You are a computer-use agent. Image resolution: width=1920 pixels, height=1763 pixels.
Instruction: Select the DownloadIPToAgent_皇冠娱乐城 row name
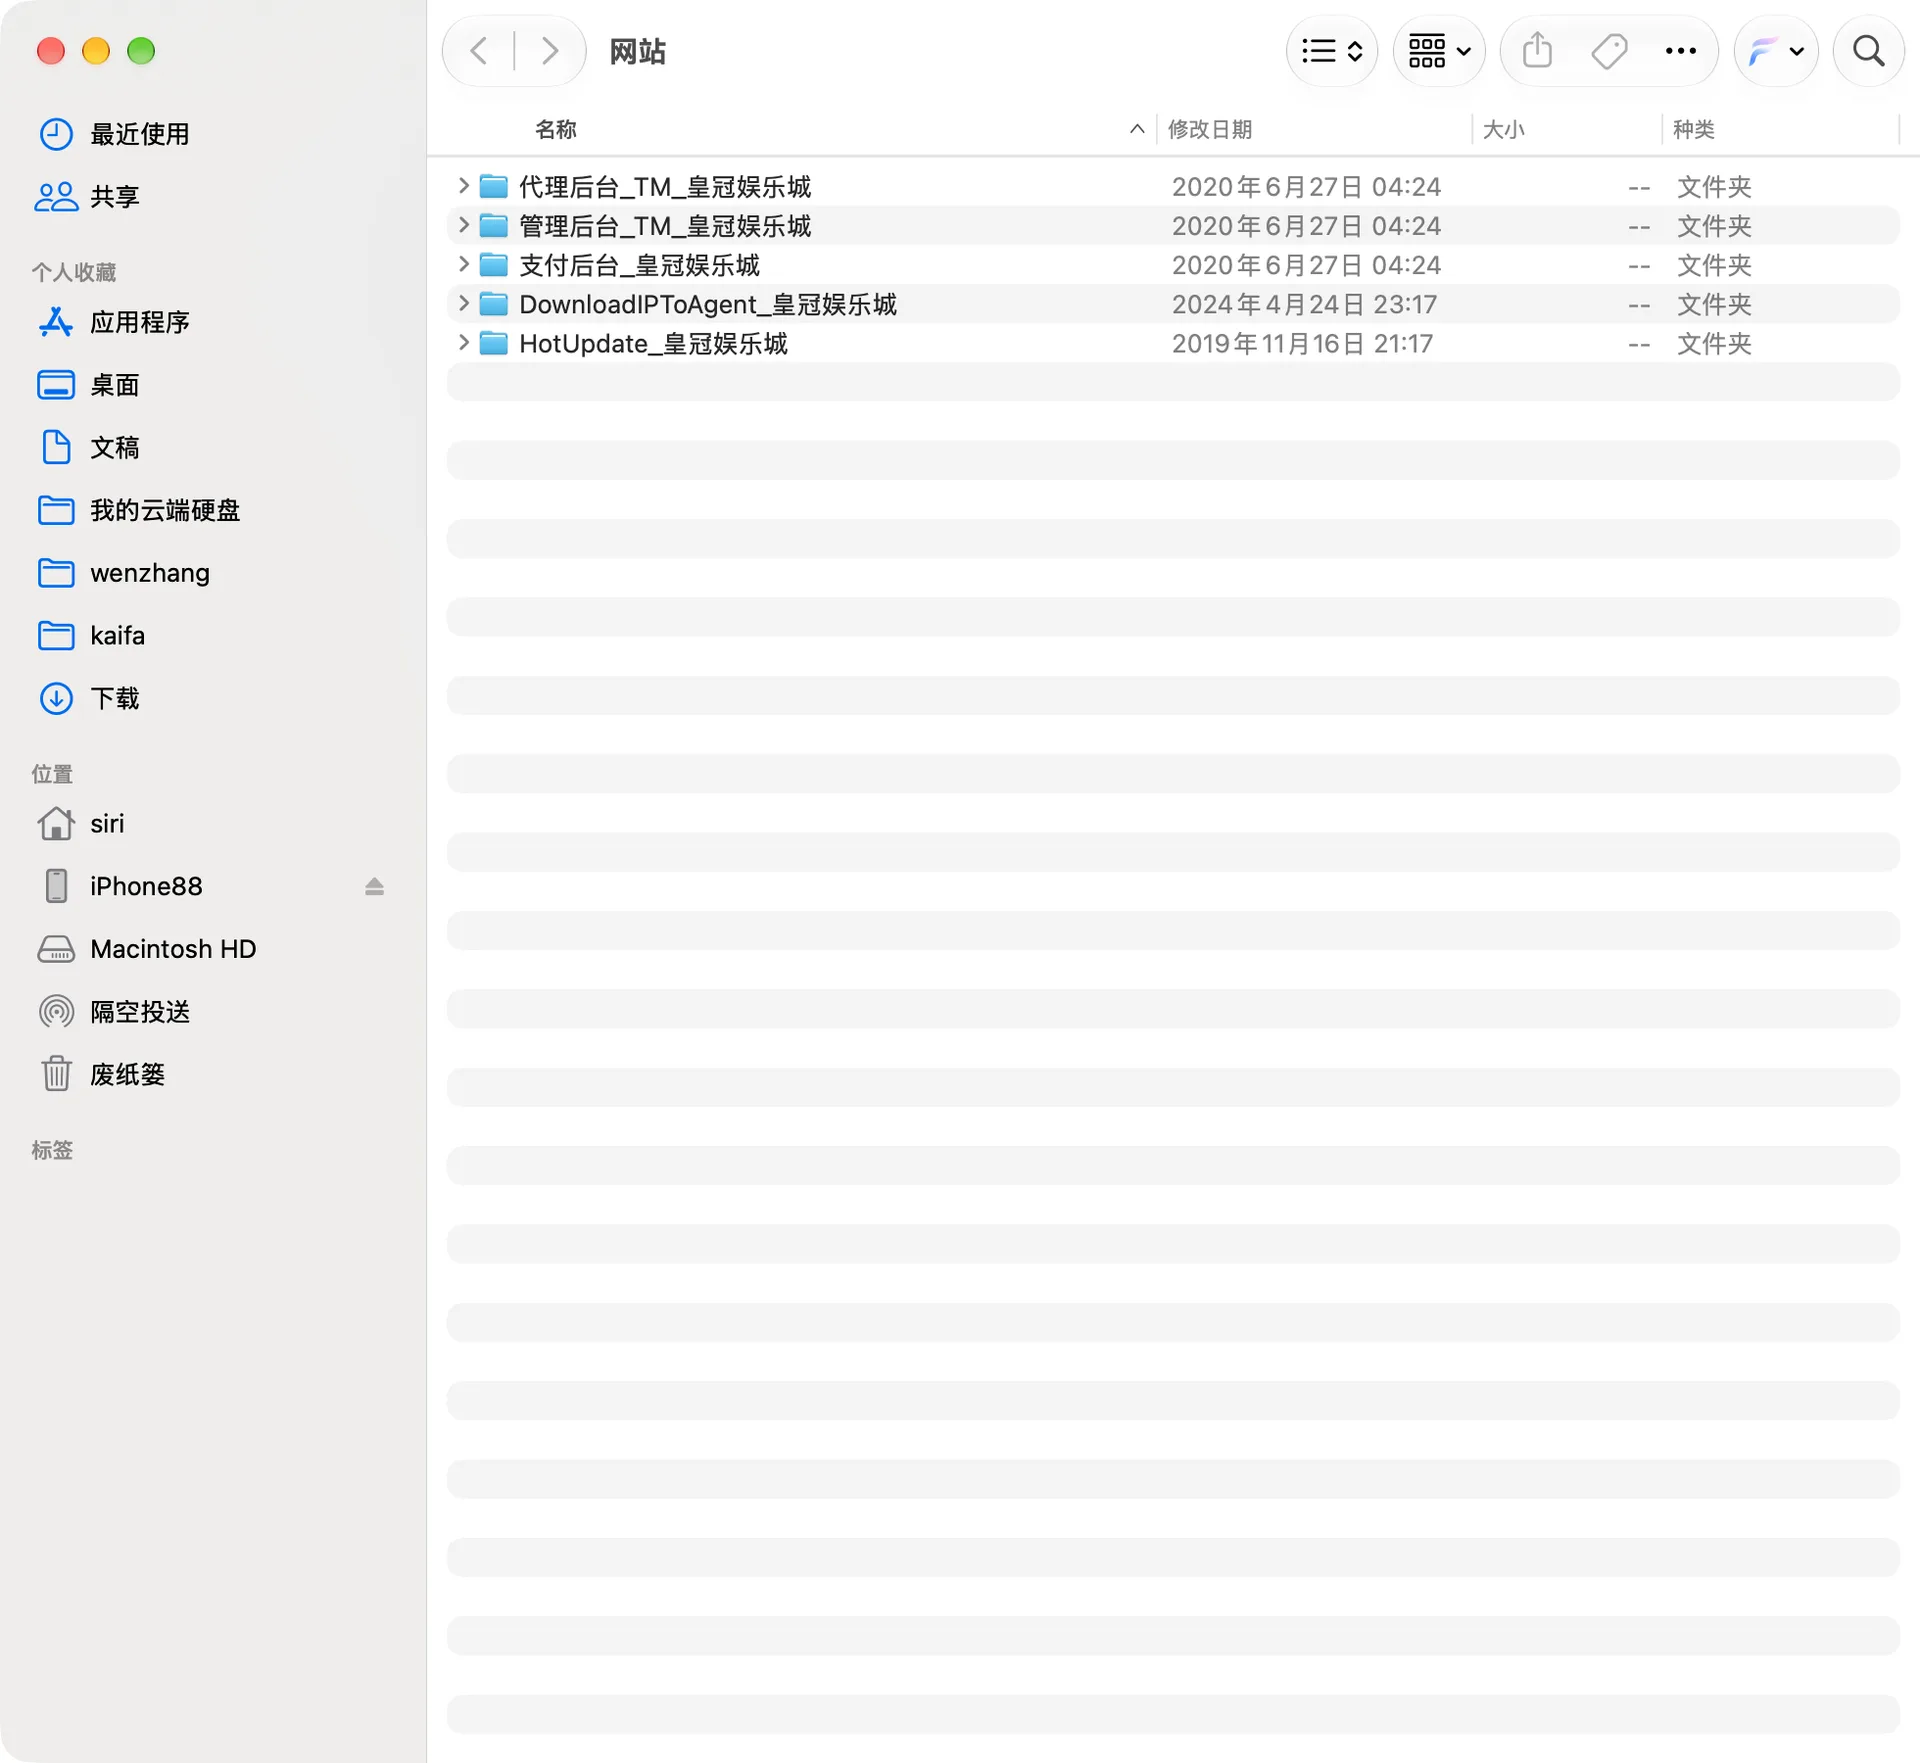(708, 305)
